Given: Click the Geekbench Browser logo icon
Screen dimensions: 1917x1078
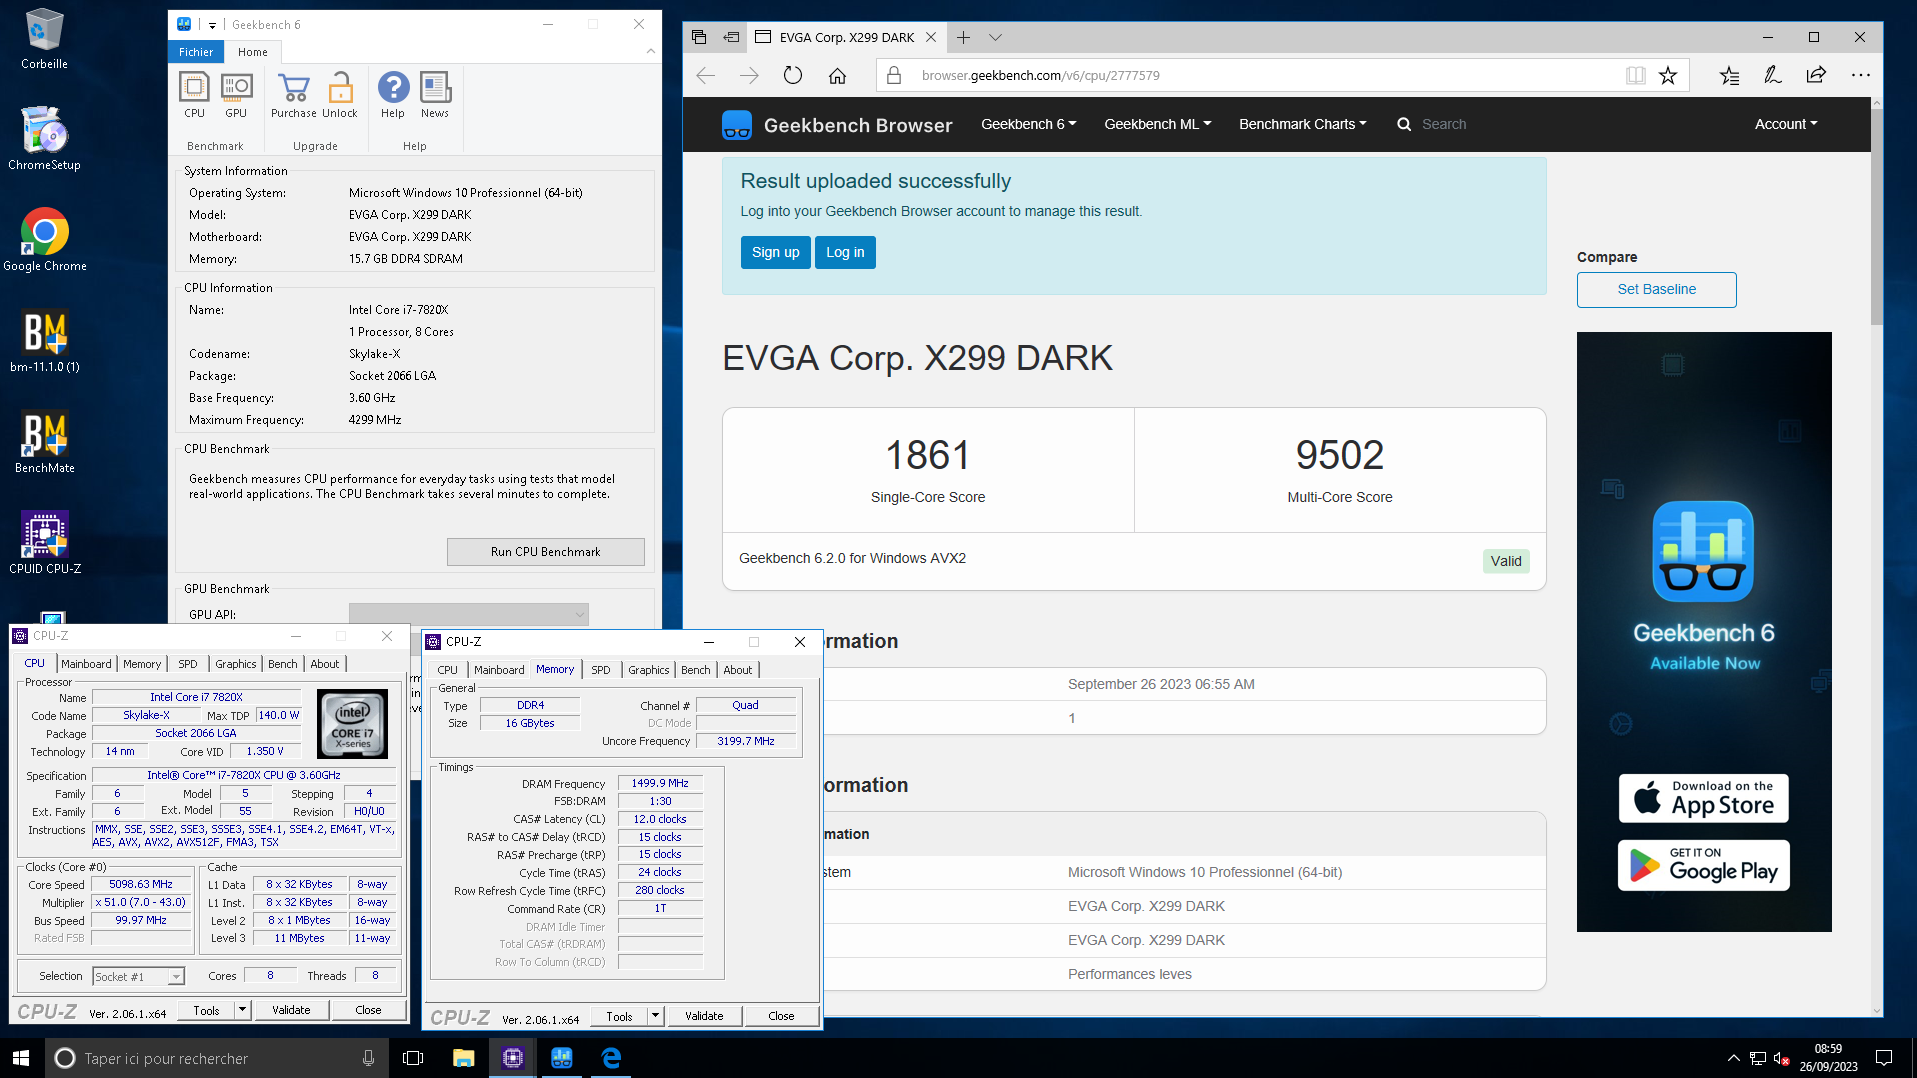Looking at the screenshot, I should coord(737,125).
